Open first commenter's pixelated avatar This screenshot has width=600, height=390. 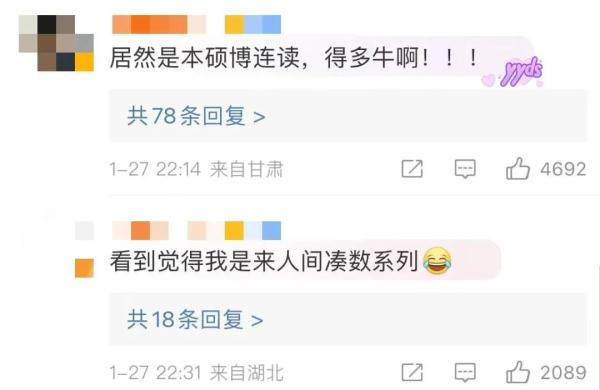(56, 43)
